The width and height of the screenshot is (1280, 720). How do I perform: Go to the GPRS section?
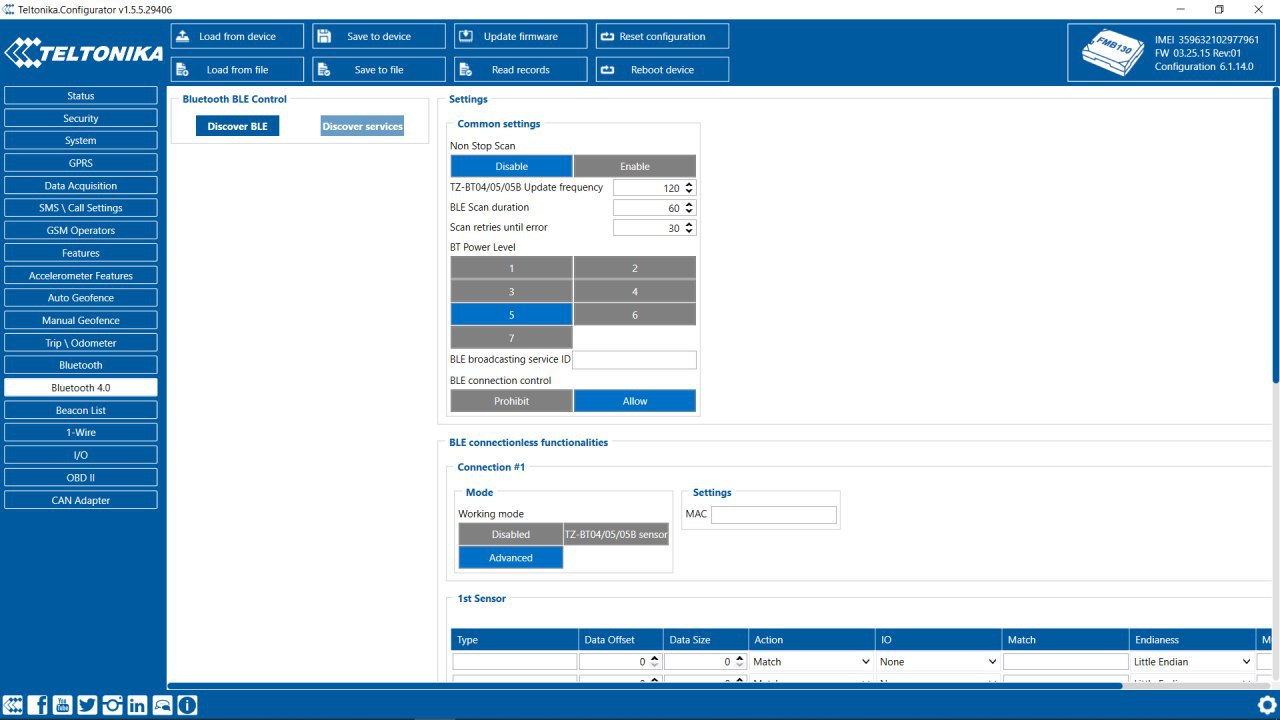pyautogui.click(x=81, y=163)
